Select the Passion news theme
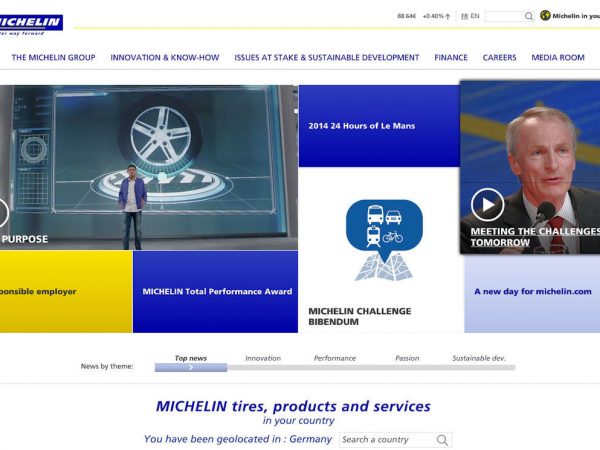Screen dimensions: 600x450 [x=407, y=358]
